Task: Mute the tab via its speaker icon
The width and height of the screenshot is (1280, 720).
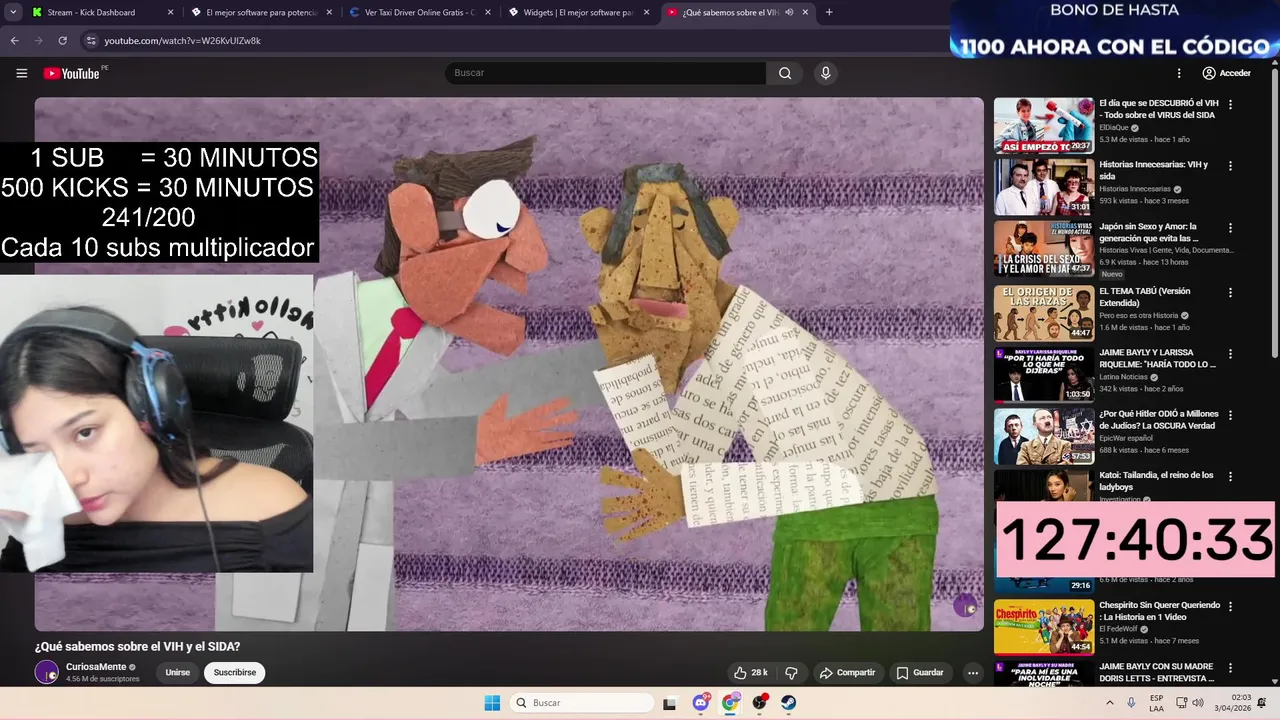Action: click(789, 12)
